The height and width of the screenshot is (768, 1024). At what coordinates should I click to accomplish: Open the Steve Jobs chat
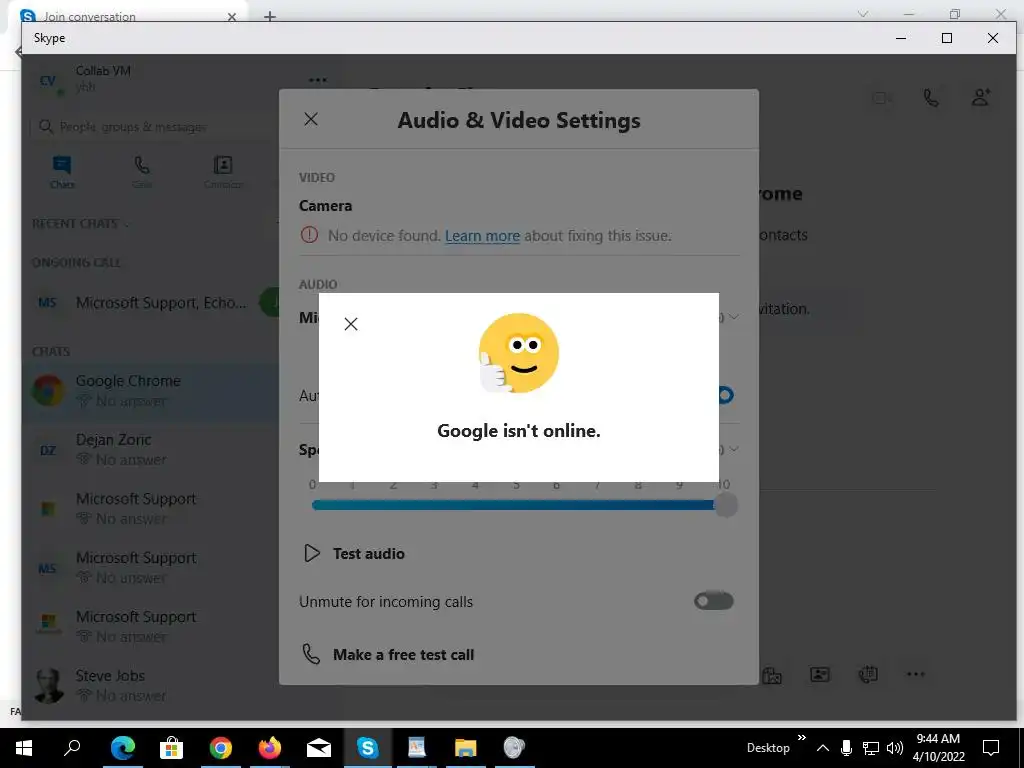(x=150, y=685)
